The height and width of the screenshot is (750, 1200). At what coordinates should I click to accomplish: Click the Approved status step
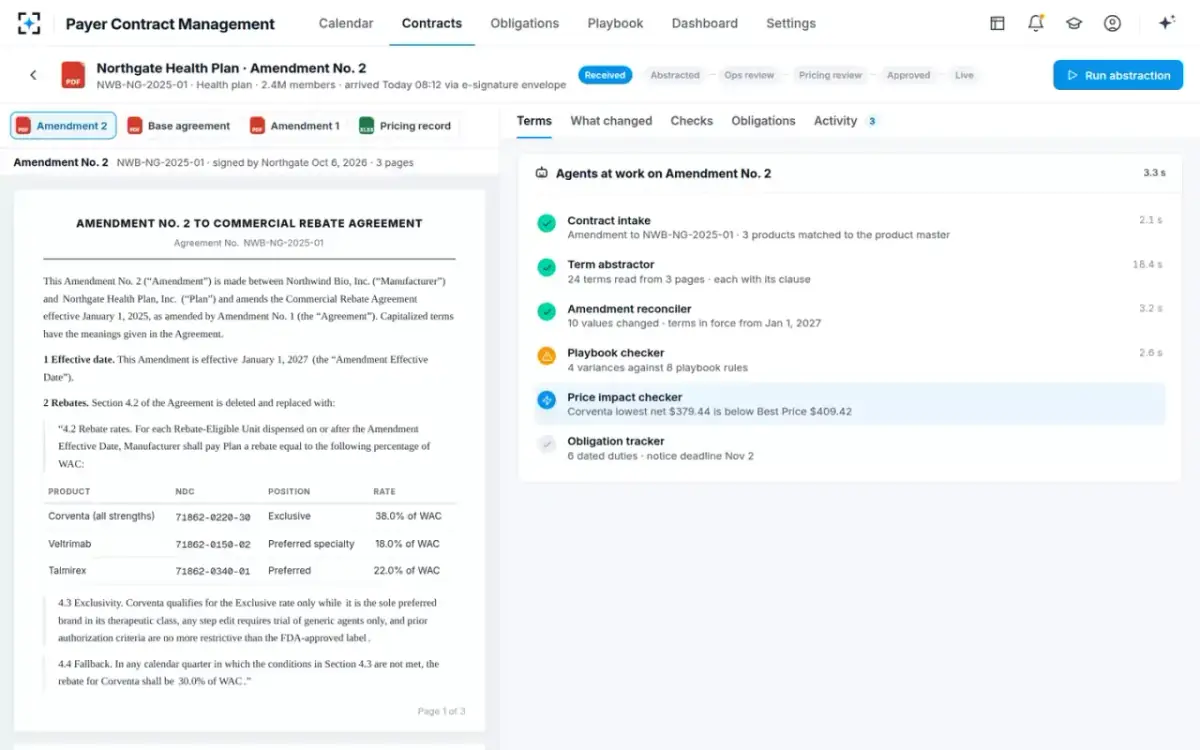click(x=908, y=75)
